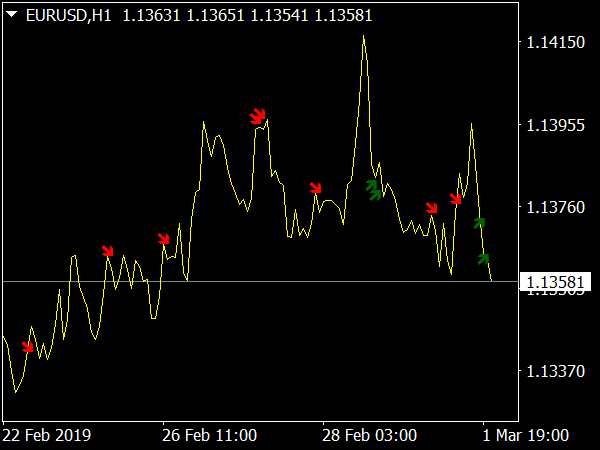This screenshot has width=600, height=450.
Task: Click the gray horizontal bid price line
Action: point(260,282)
